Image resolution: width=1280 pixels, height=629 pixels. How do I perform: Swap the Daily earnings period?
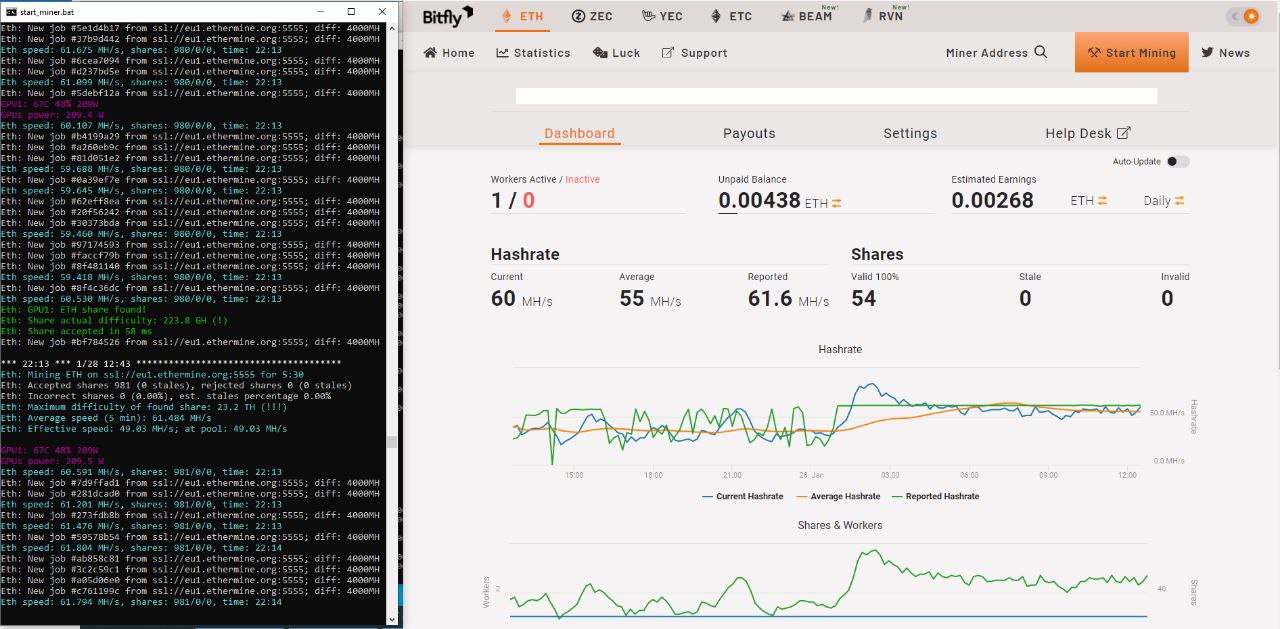(1179, 201)
